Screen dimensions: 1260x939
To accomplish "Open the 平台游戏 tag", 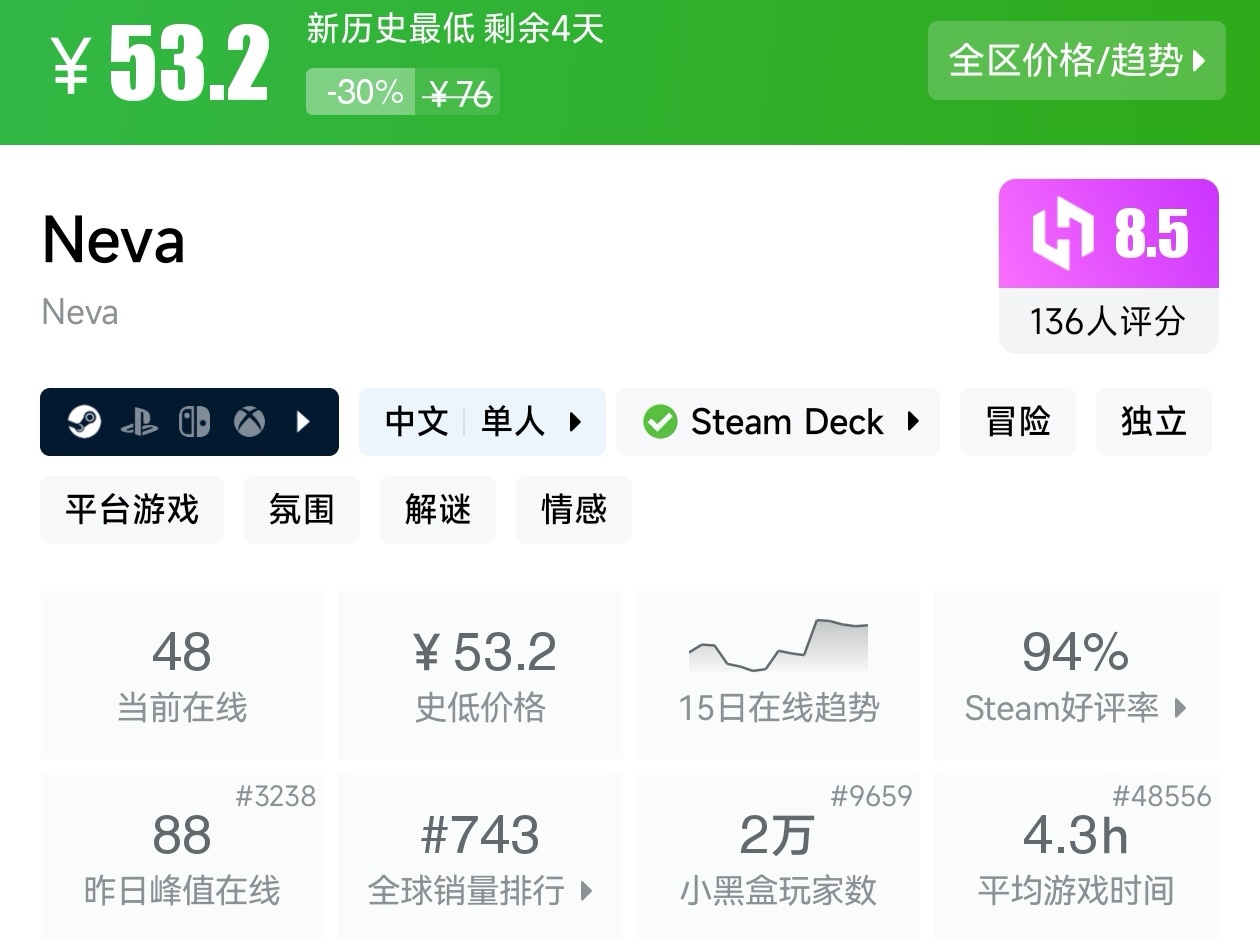I will (x=132, y=510).
